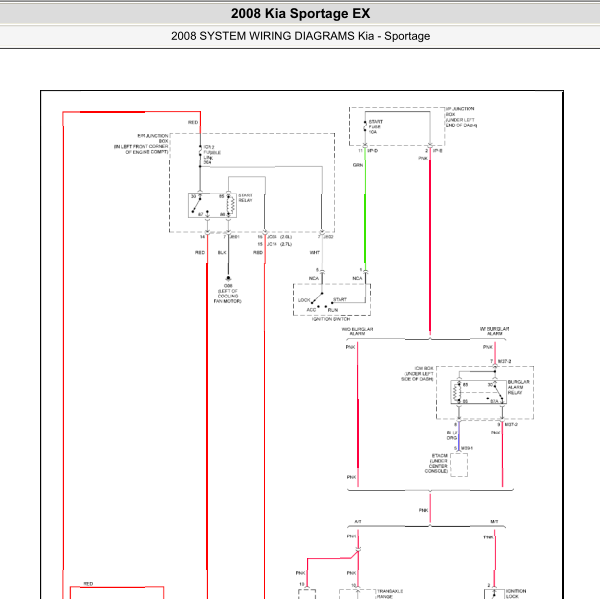Click the 'GRN' wire color label

(358, 165)
